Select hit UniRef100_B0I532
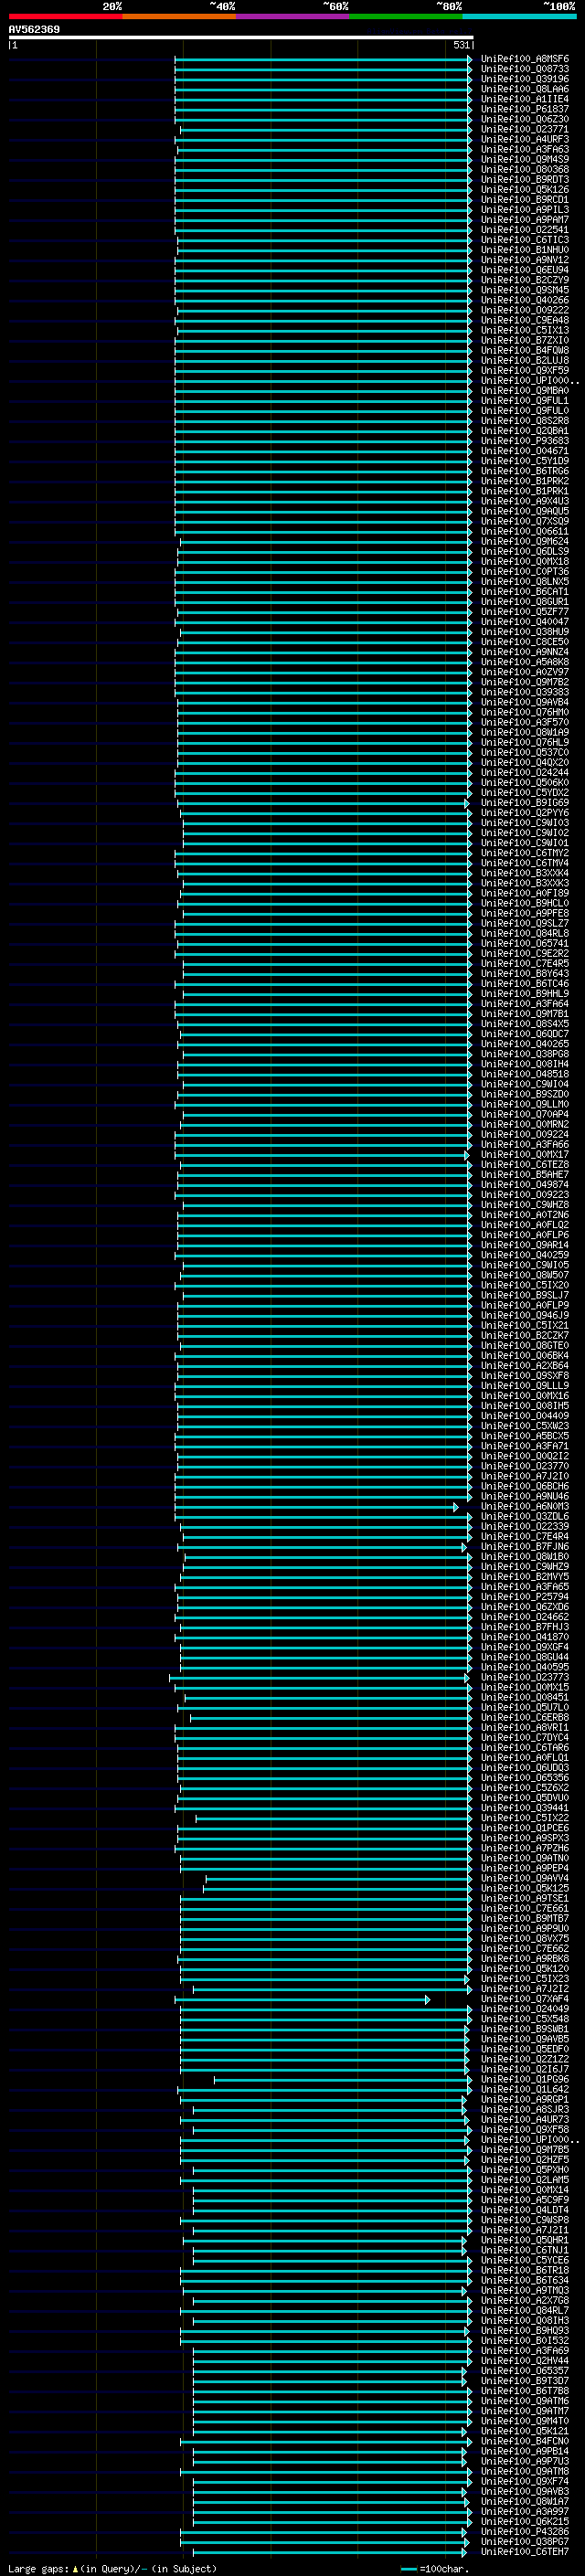The height and width of the screenshot is (2576, 585). point(525,2340)
